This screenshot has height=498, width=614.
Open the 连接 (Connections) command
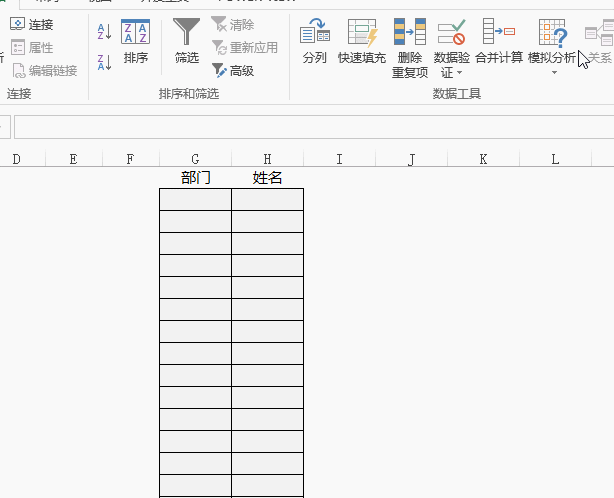(32, 24)
